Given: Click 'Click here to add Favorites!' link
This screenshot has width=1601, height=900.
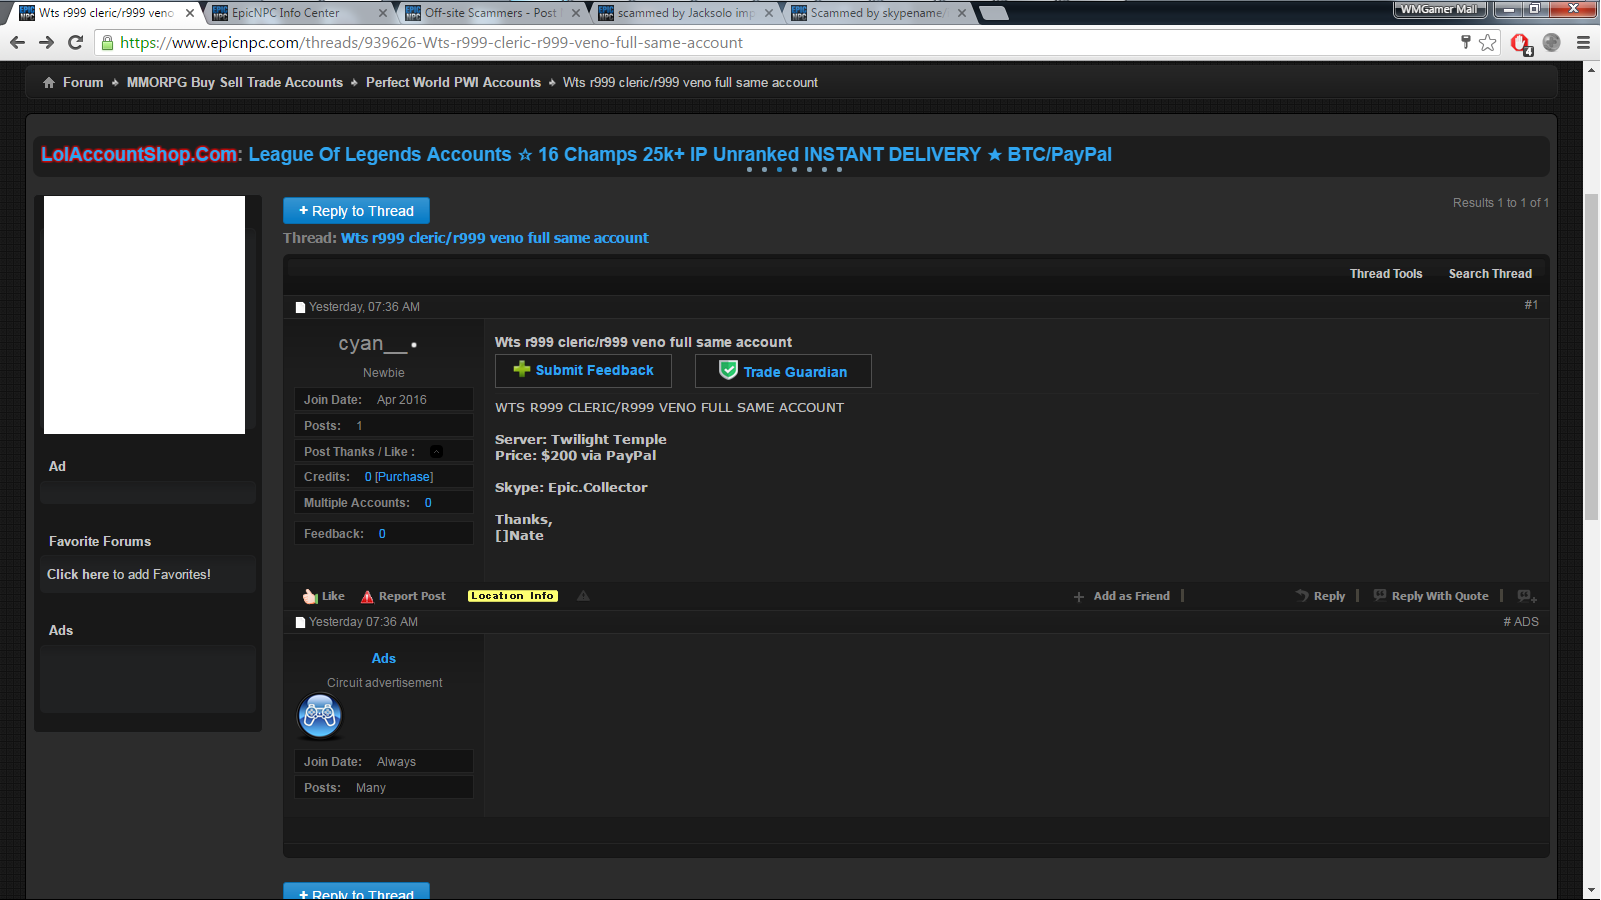Looking at the screenshot, I should 129,574.
